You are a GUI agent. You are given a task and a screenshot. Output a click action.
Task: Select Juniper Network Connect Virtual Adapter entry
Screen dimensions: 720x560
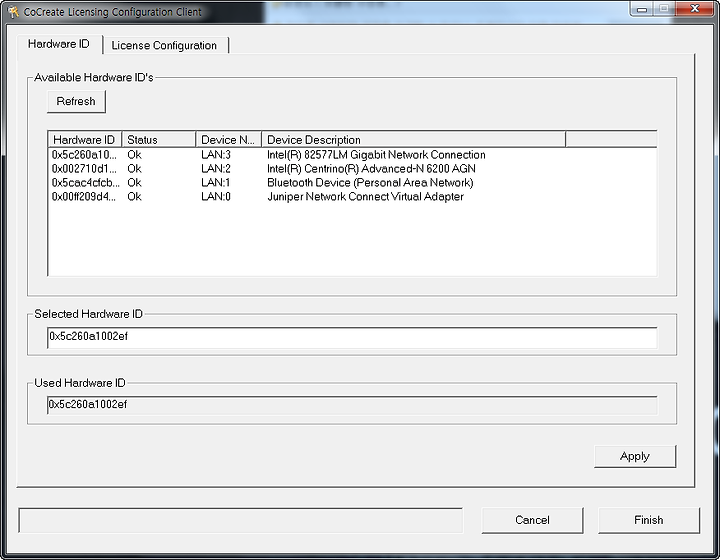coord(366,196)
